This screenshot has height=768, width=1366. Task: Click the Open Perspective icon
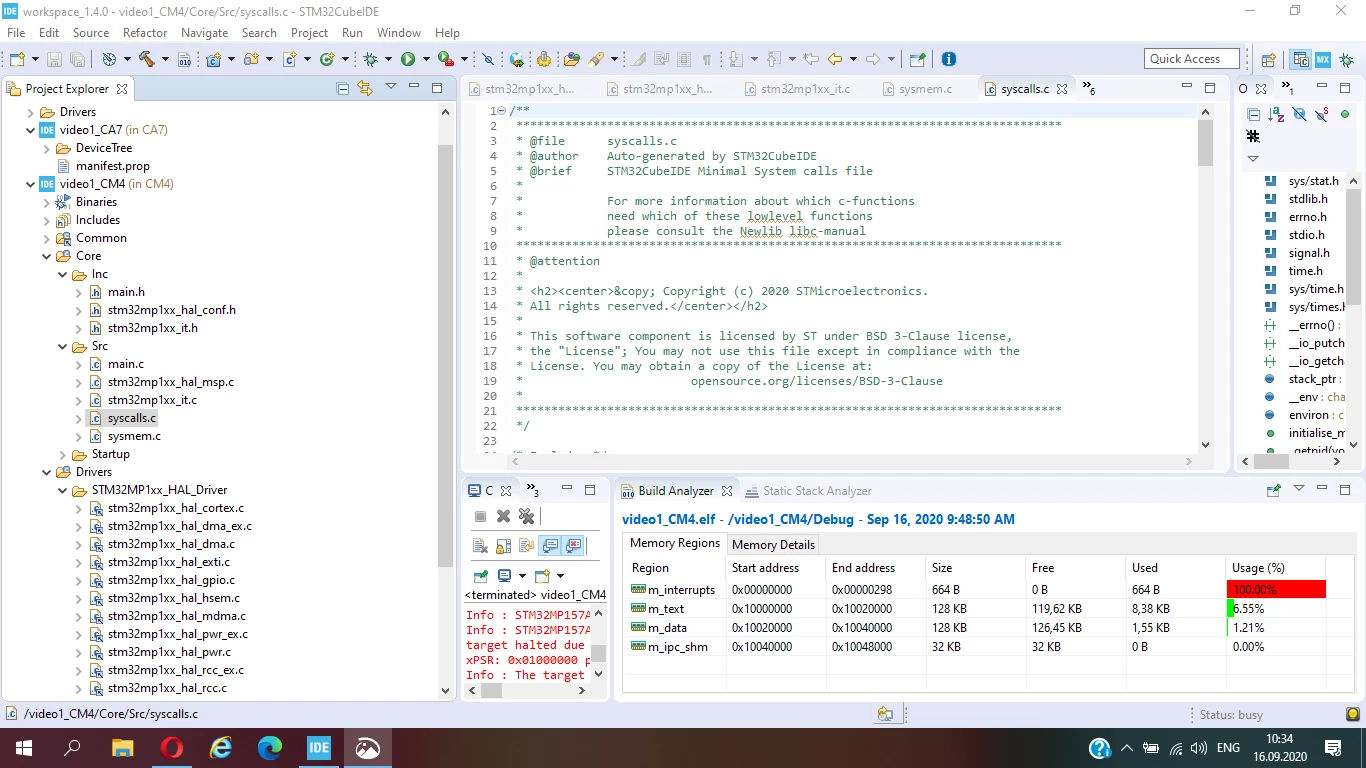tap(1268, 59)
